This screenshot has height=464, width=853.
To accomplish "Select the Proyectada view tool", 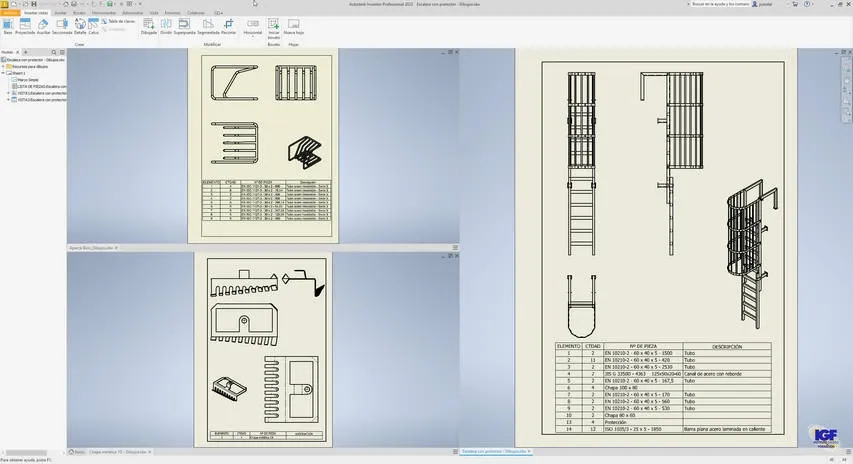I will point(25,26).
